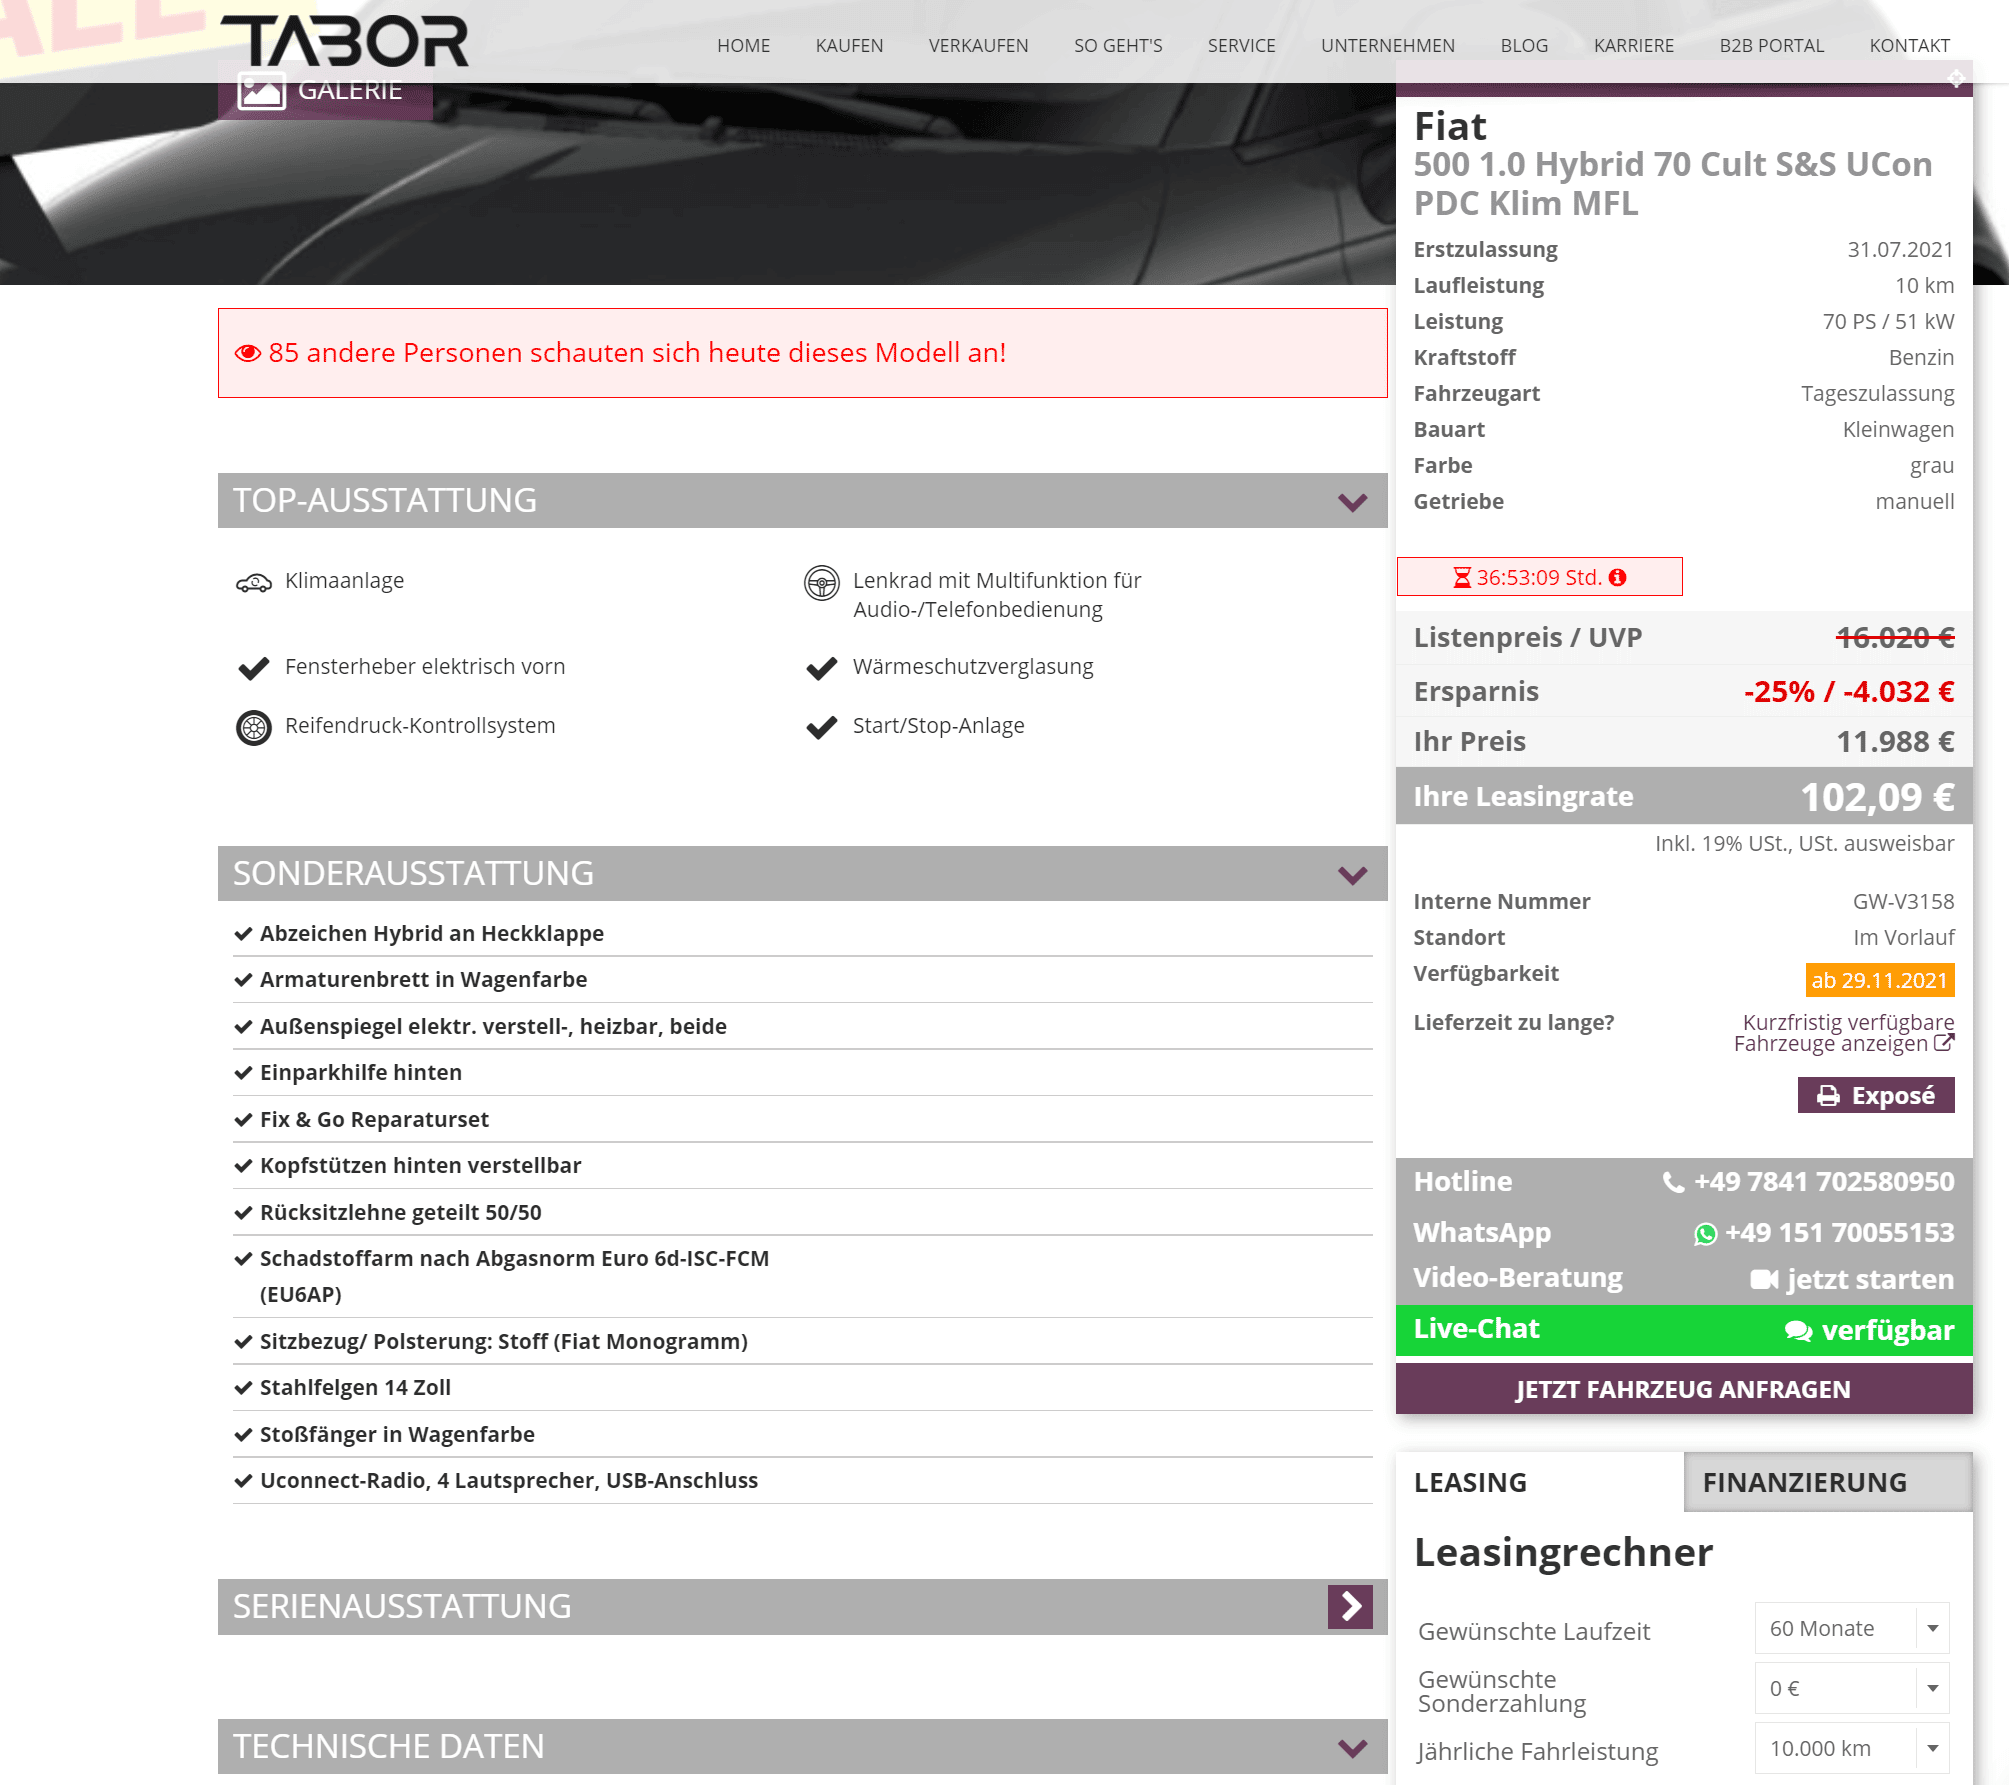Screen dimensions: 2009x1785
Task: Collapse the TECHNISCHE DATEN section
Action: point(1352,1748)
